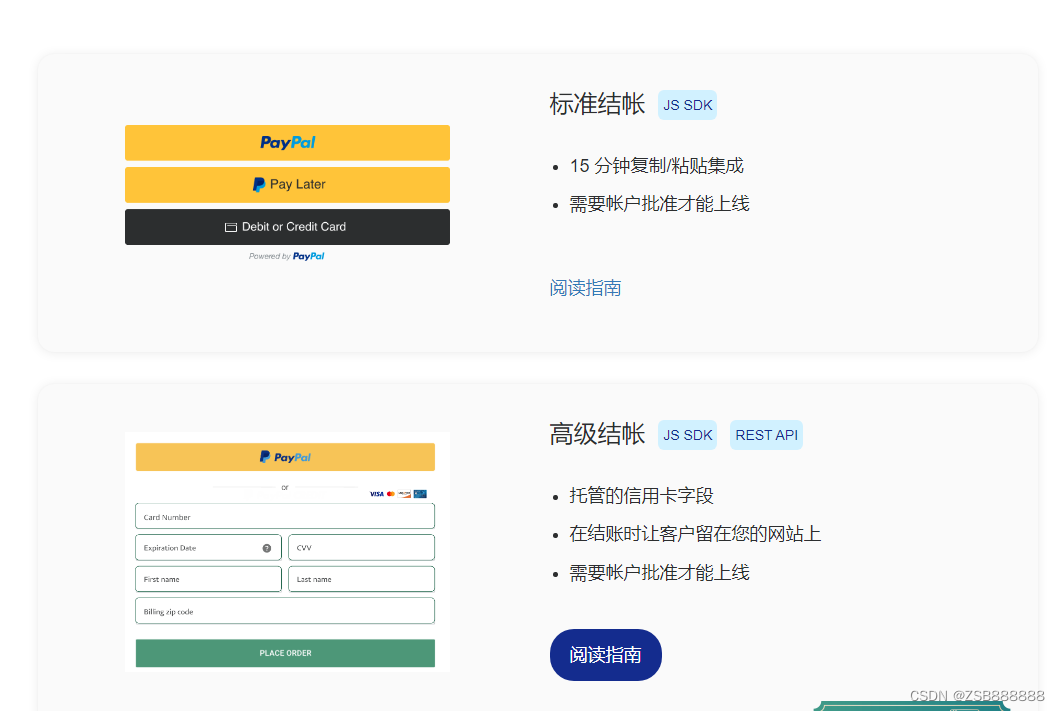Screen dimensions: 1060x711
Task: Click the Card Number field
Action: (x=285, y=516)
